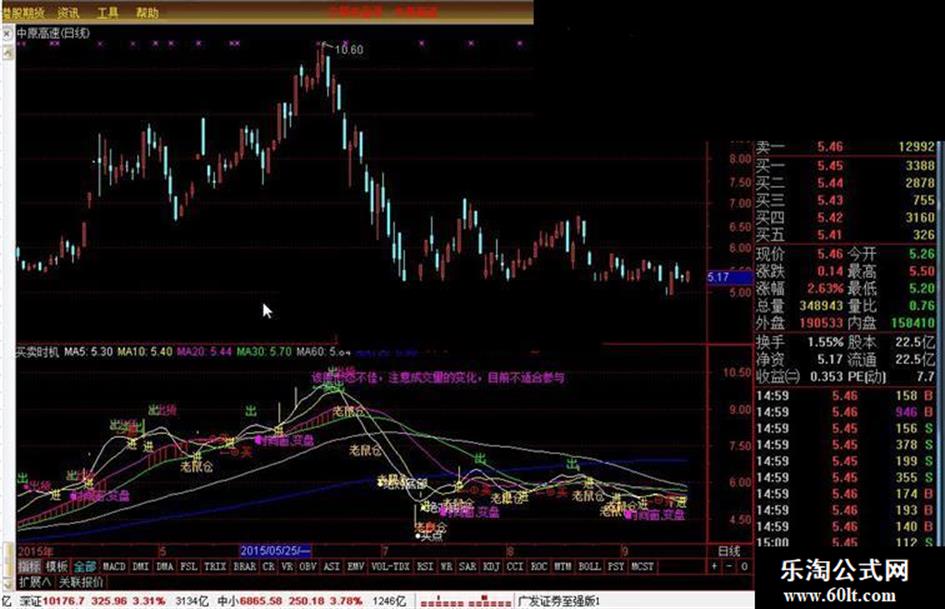This screenshot has height=609, width=945.
Task: Click 广发证券至强版1 in status bar
Action: 559,601
